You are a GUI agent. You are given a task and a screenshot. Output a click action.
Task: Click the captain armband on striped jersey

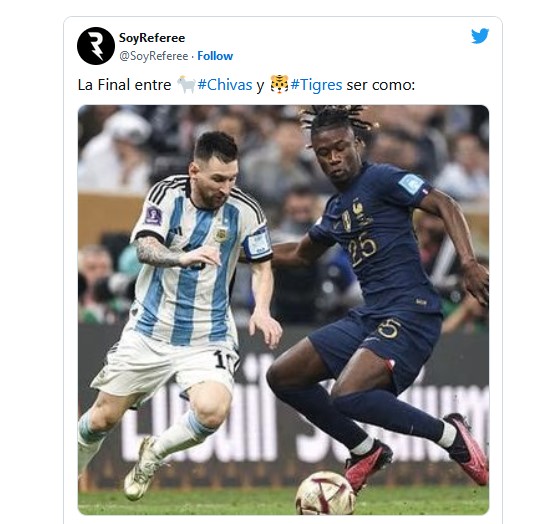258,243
